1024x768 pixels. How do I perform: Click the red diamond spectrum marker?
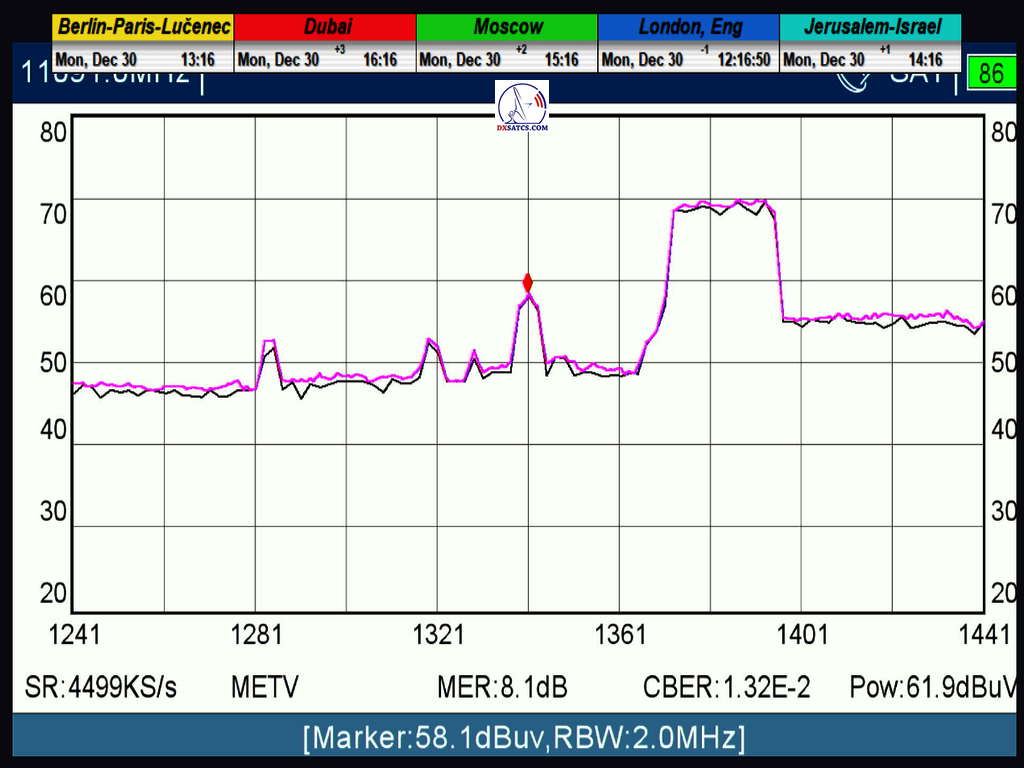pos(528,283)
